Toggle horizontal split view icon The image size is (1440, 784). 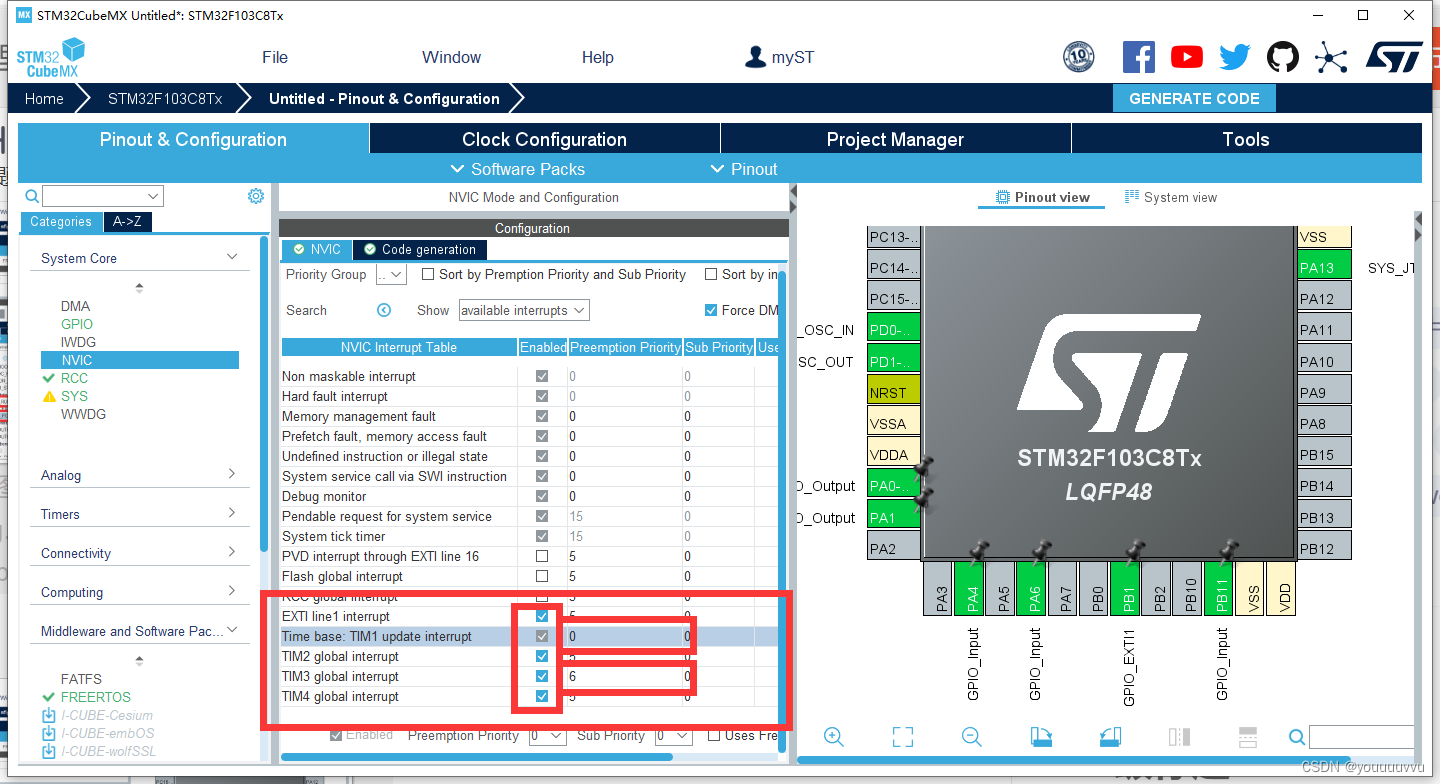click(1247, 737)
